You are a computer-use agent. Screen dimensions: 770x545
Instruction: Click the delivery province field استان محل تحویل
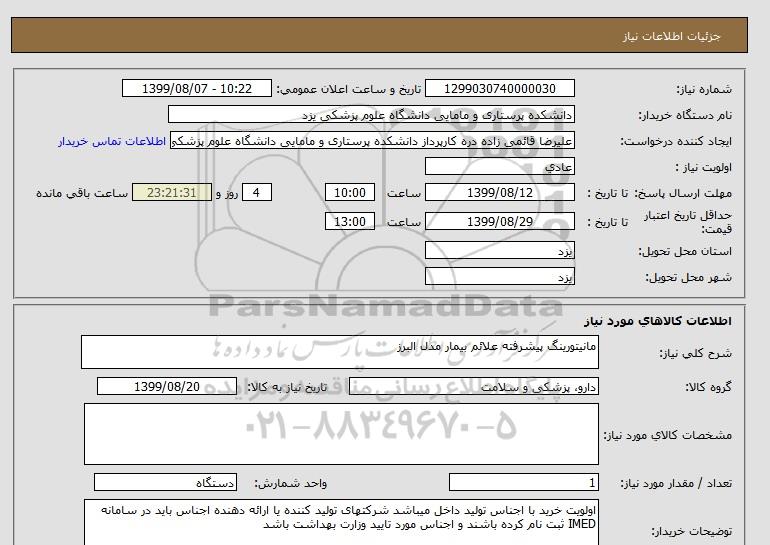(x=499, y=251)
